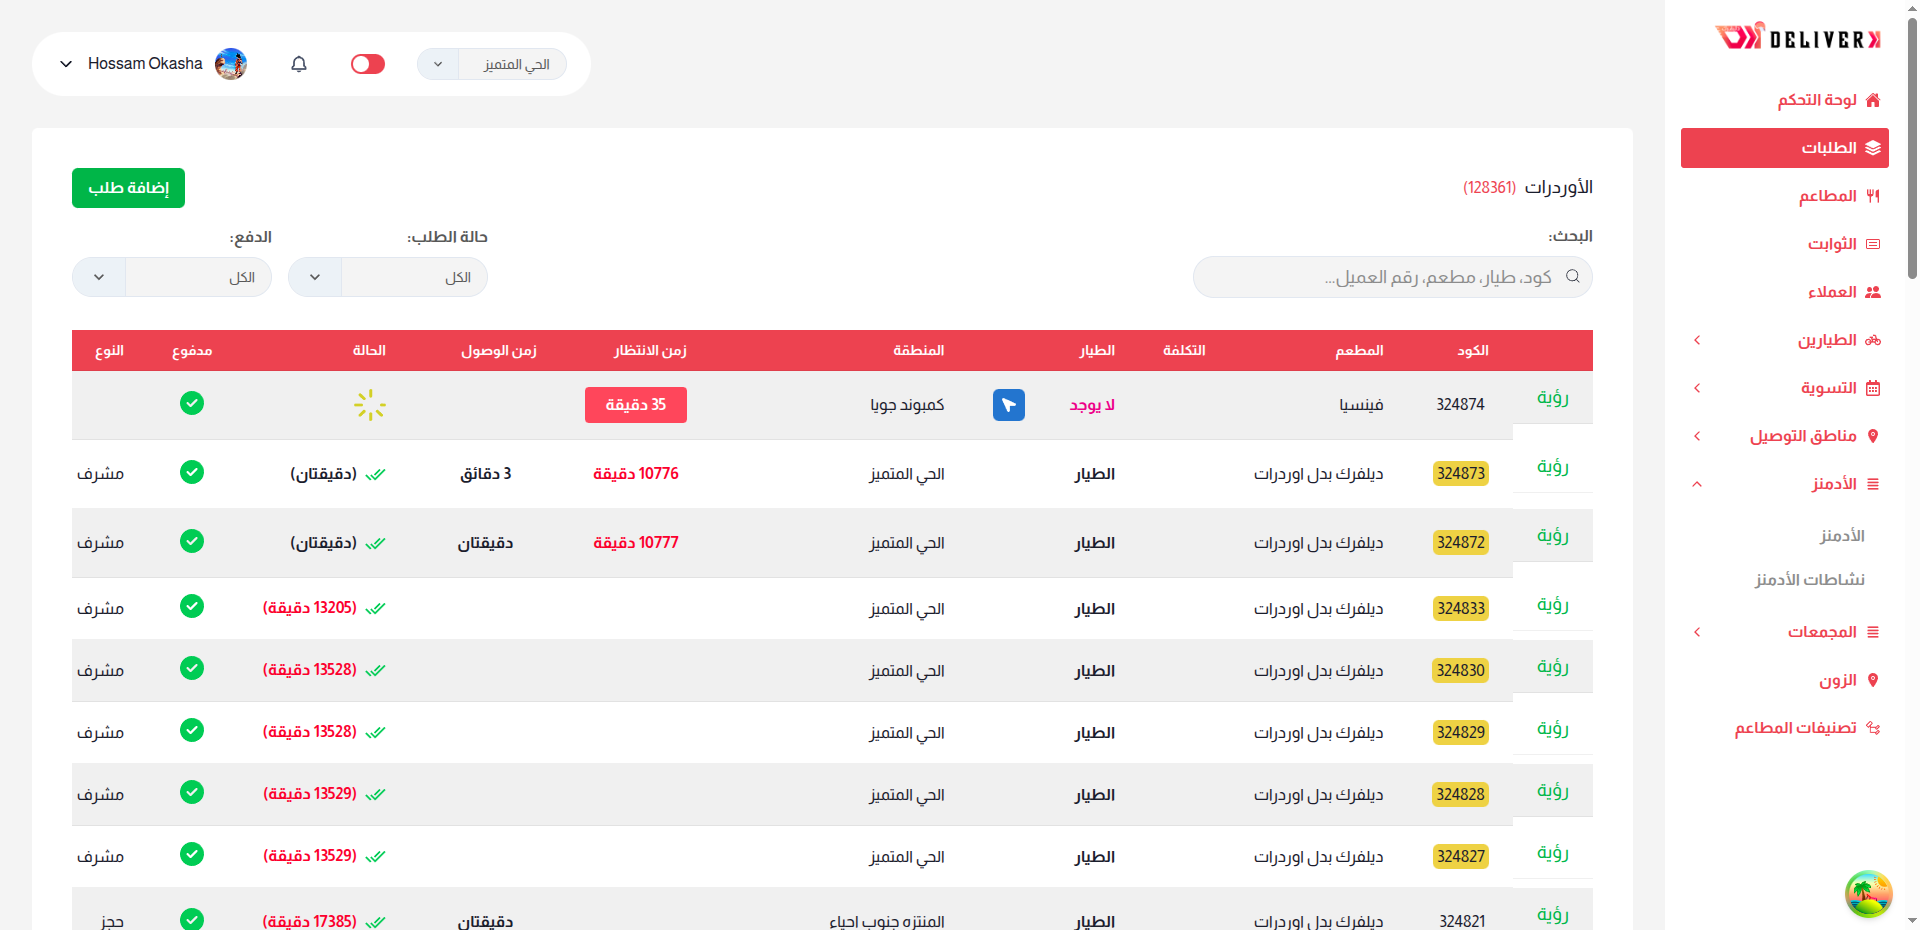Click the Hossam Okasha profile avatar
The width and height of the screenshot is (1920, 930).
coord(231,64)
